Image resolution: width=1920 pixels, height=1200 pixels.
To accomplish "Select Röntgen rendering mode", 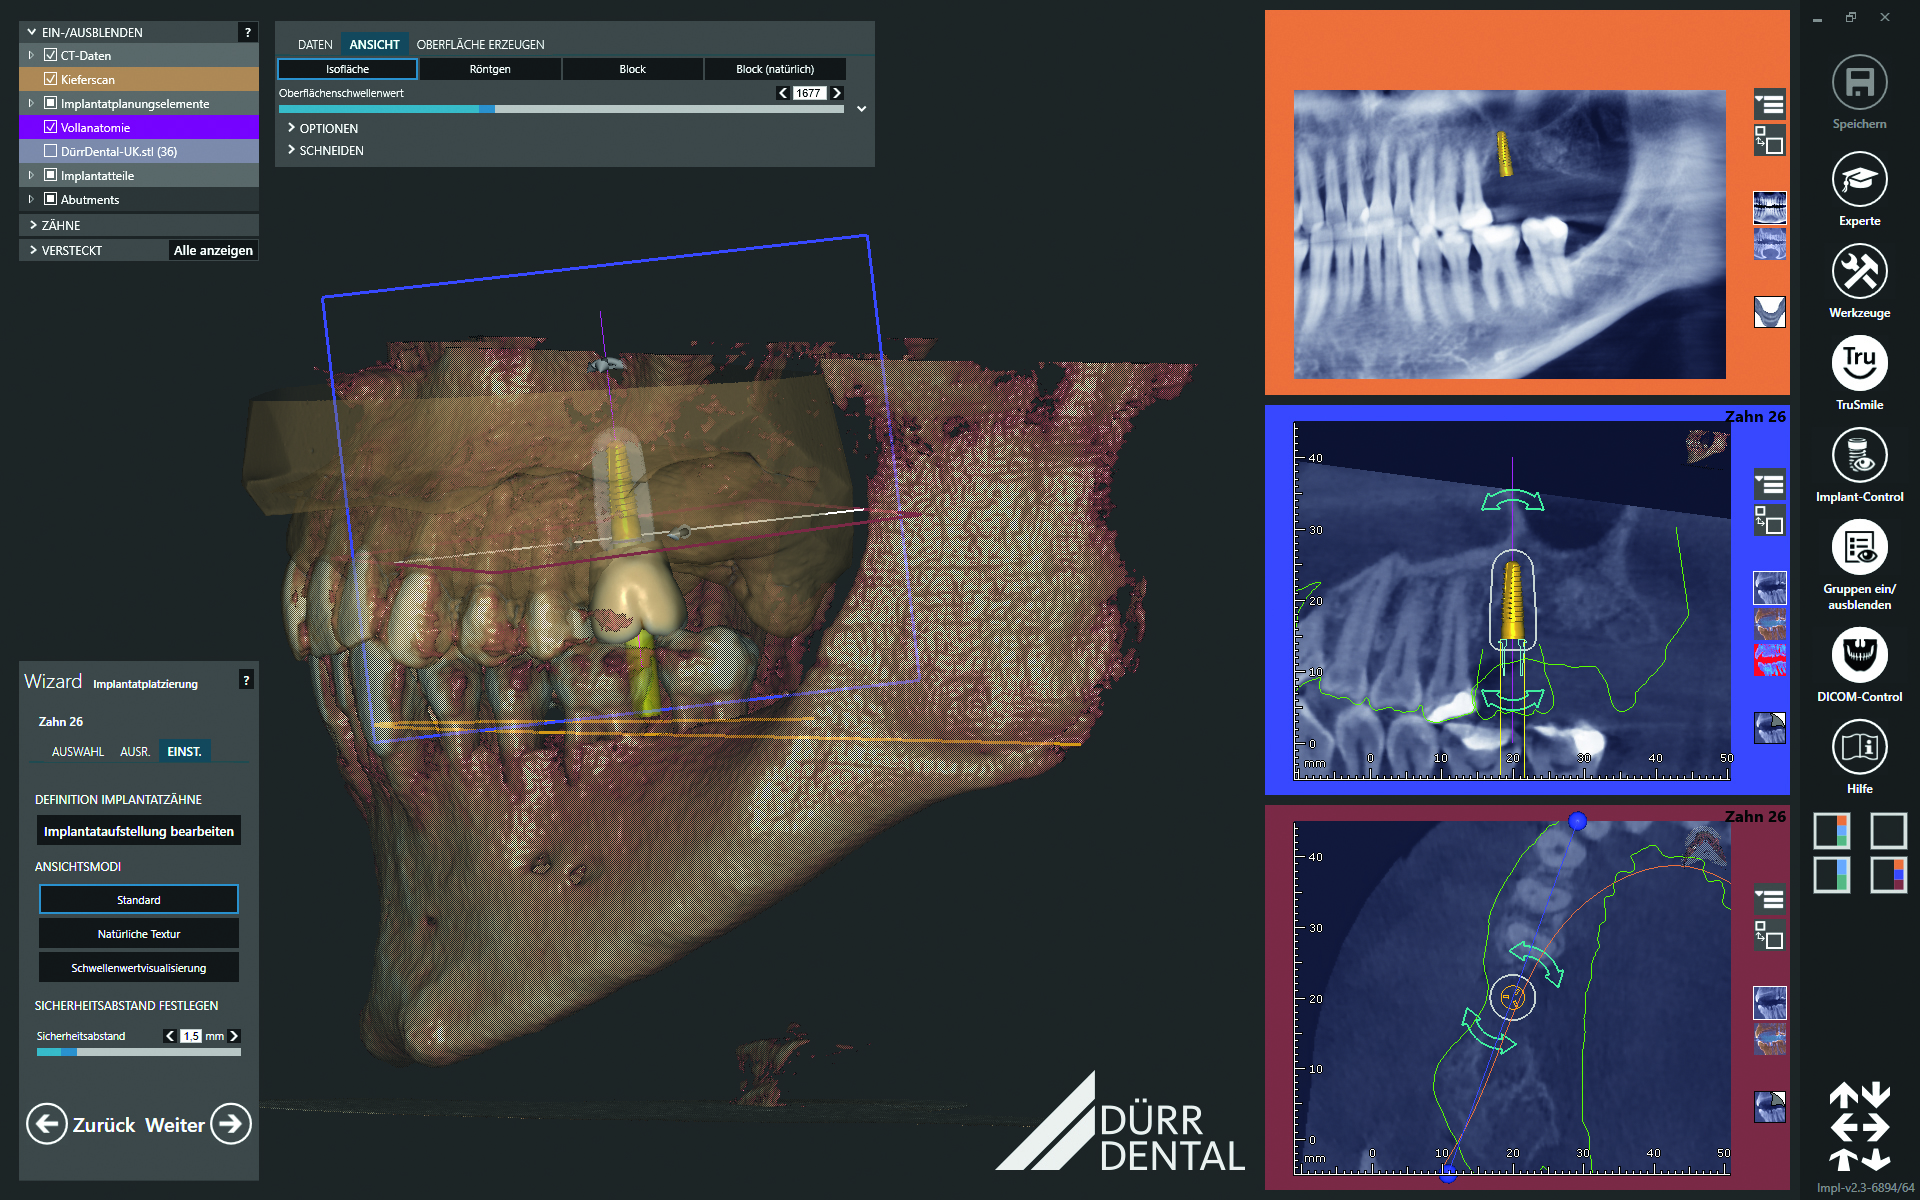I will [x=490, y=69].
